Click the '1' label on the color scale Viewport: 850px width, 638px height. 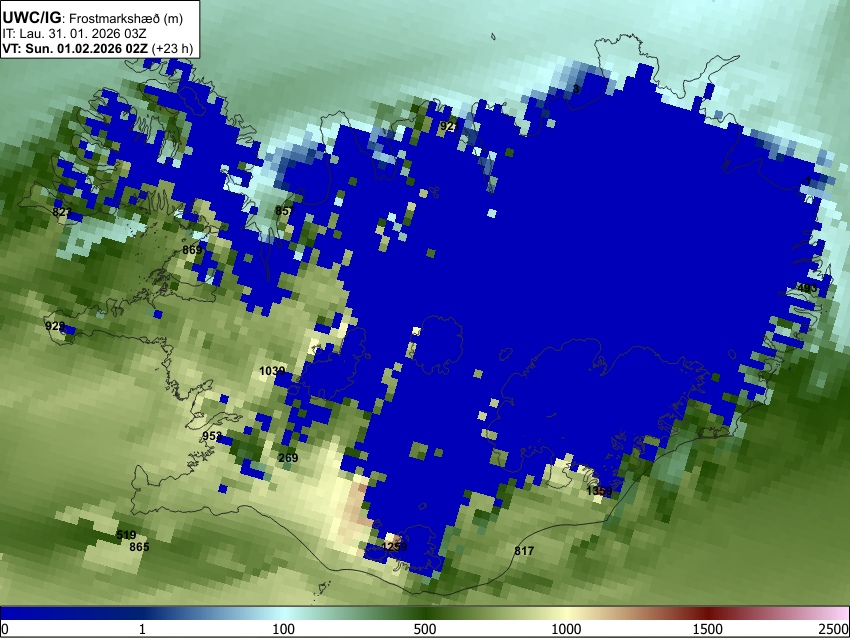pyautogui.click(x=142, y=629)
